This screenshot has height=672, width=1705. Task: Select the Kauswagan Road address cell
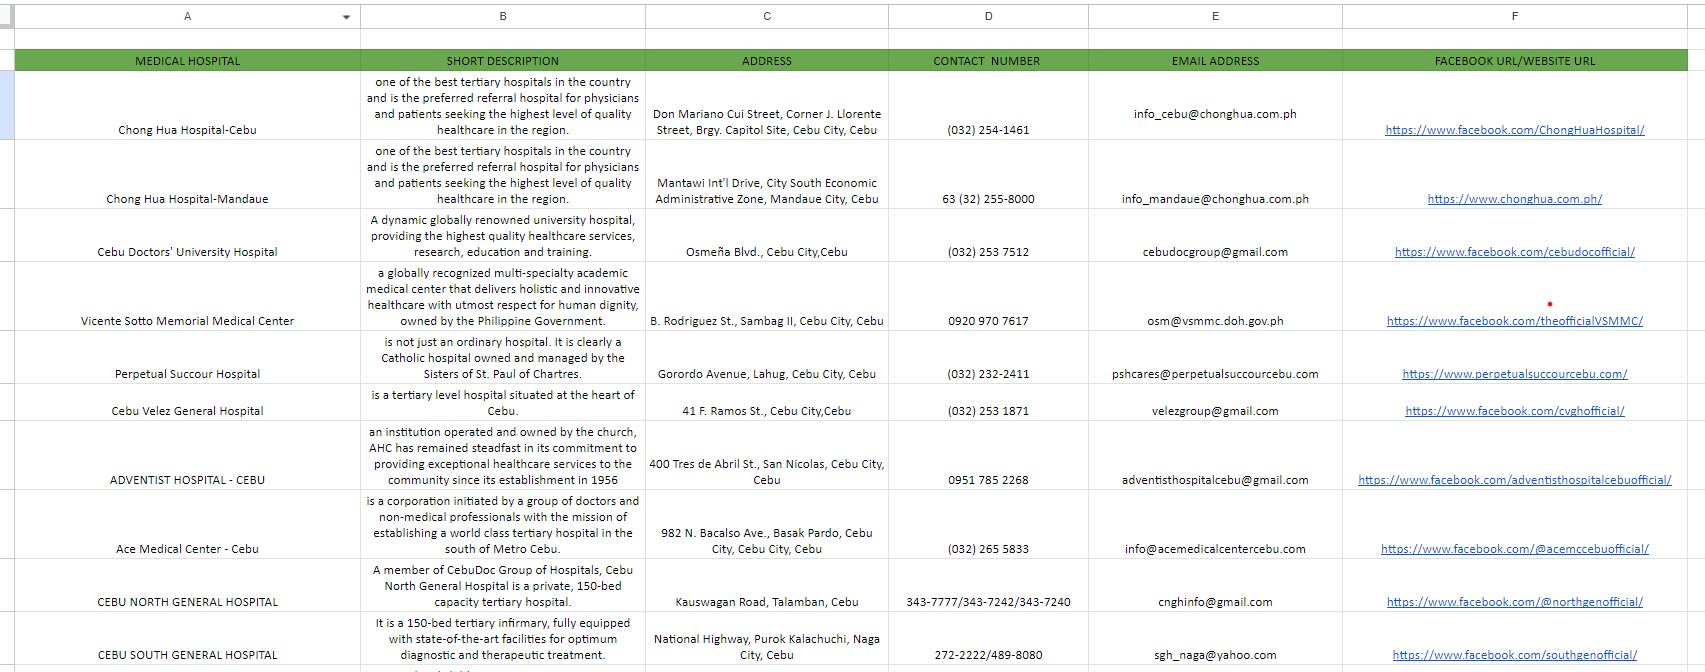click(767, 586)
